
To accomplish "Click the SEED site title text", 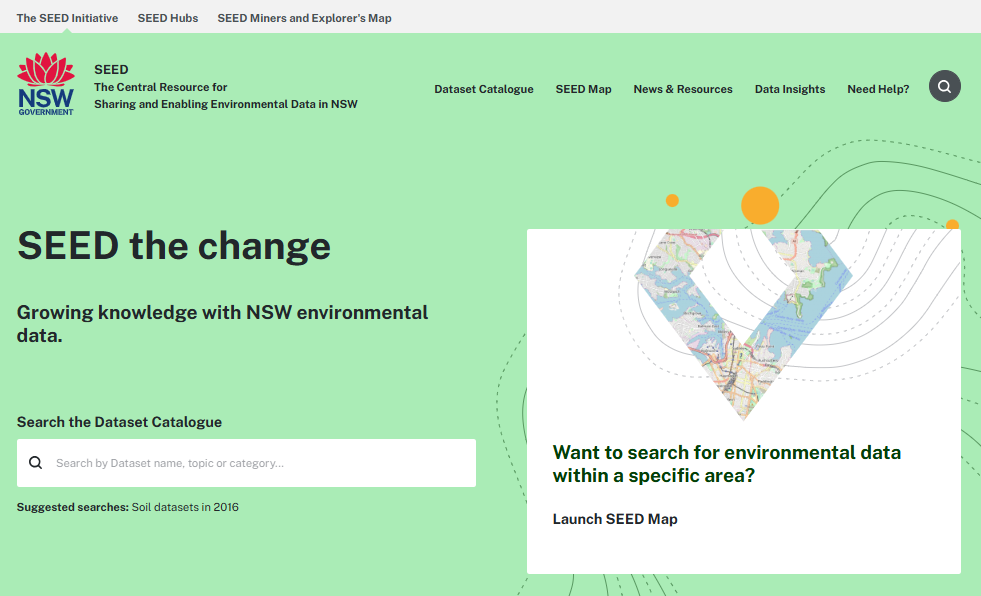I will [111, 69].
